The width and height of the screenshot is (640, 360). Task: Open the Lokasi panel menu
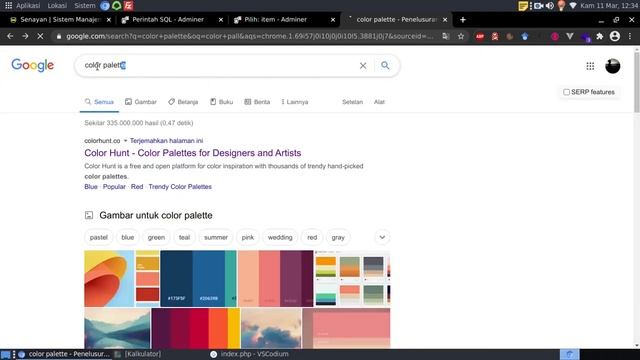coord(57,6)
